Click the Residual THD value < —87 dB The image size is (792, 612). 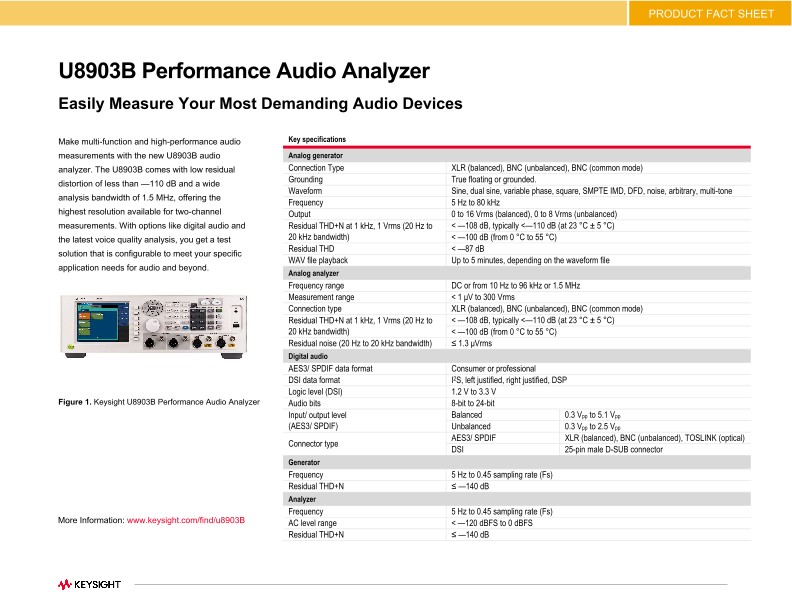point(467,249)
